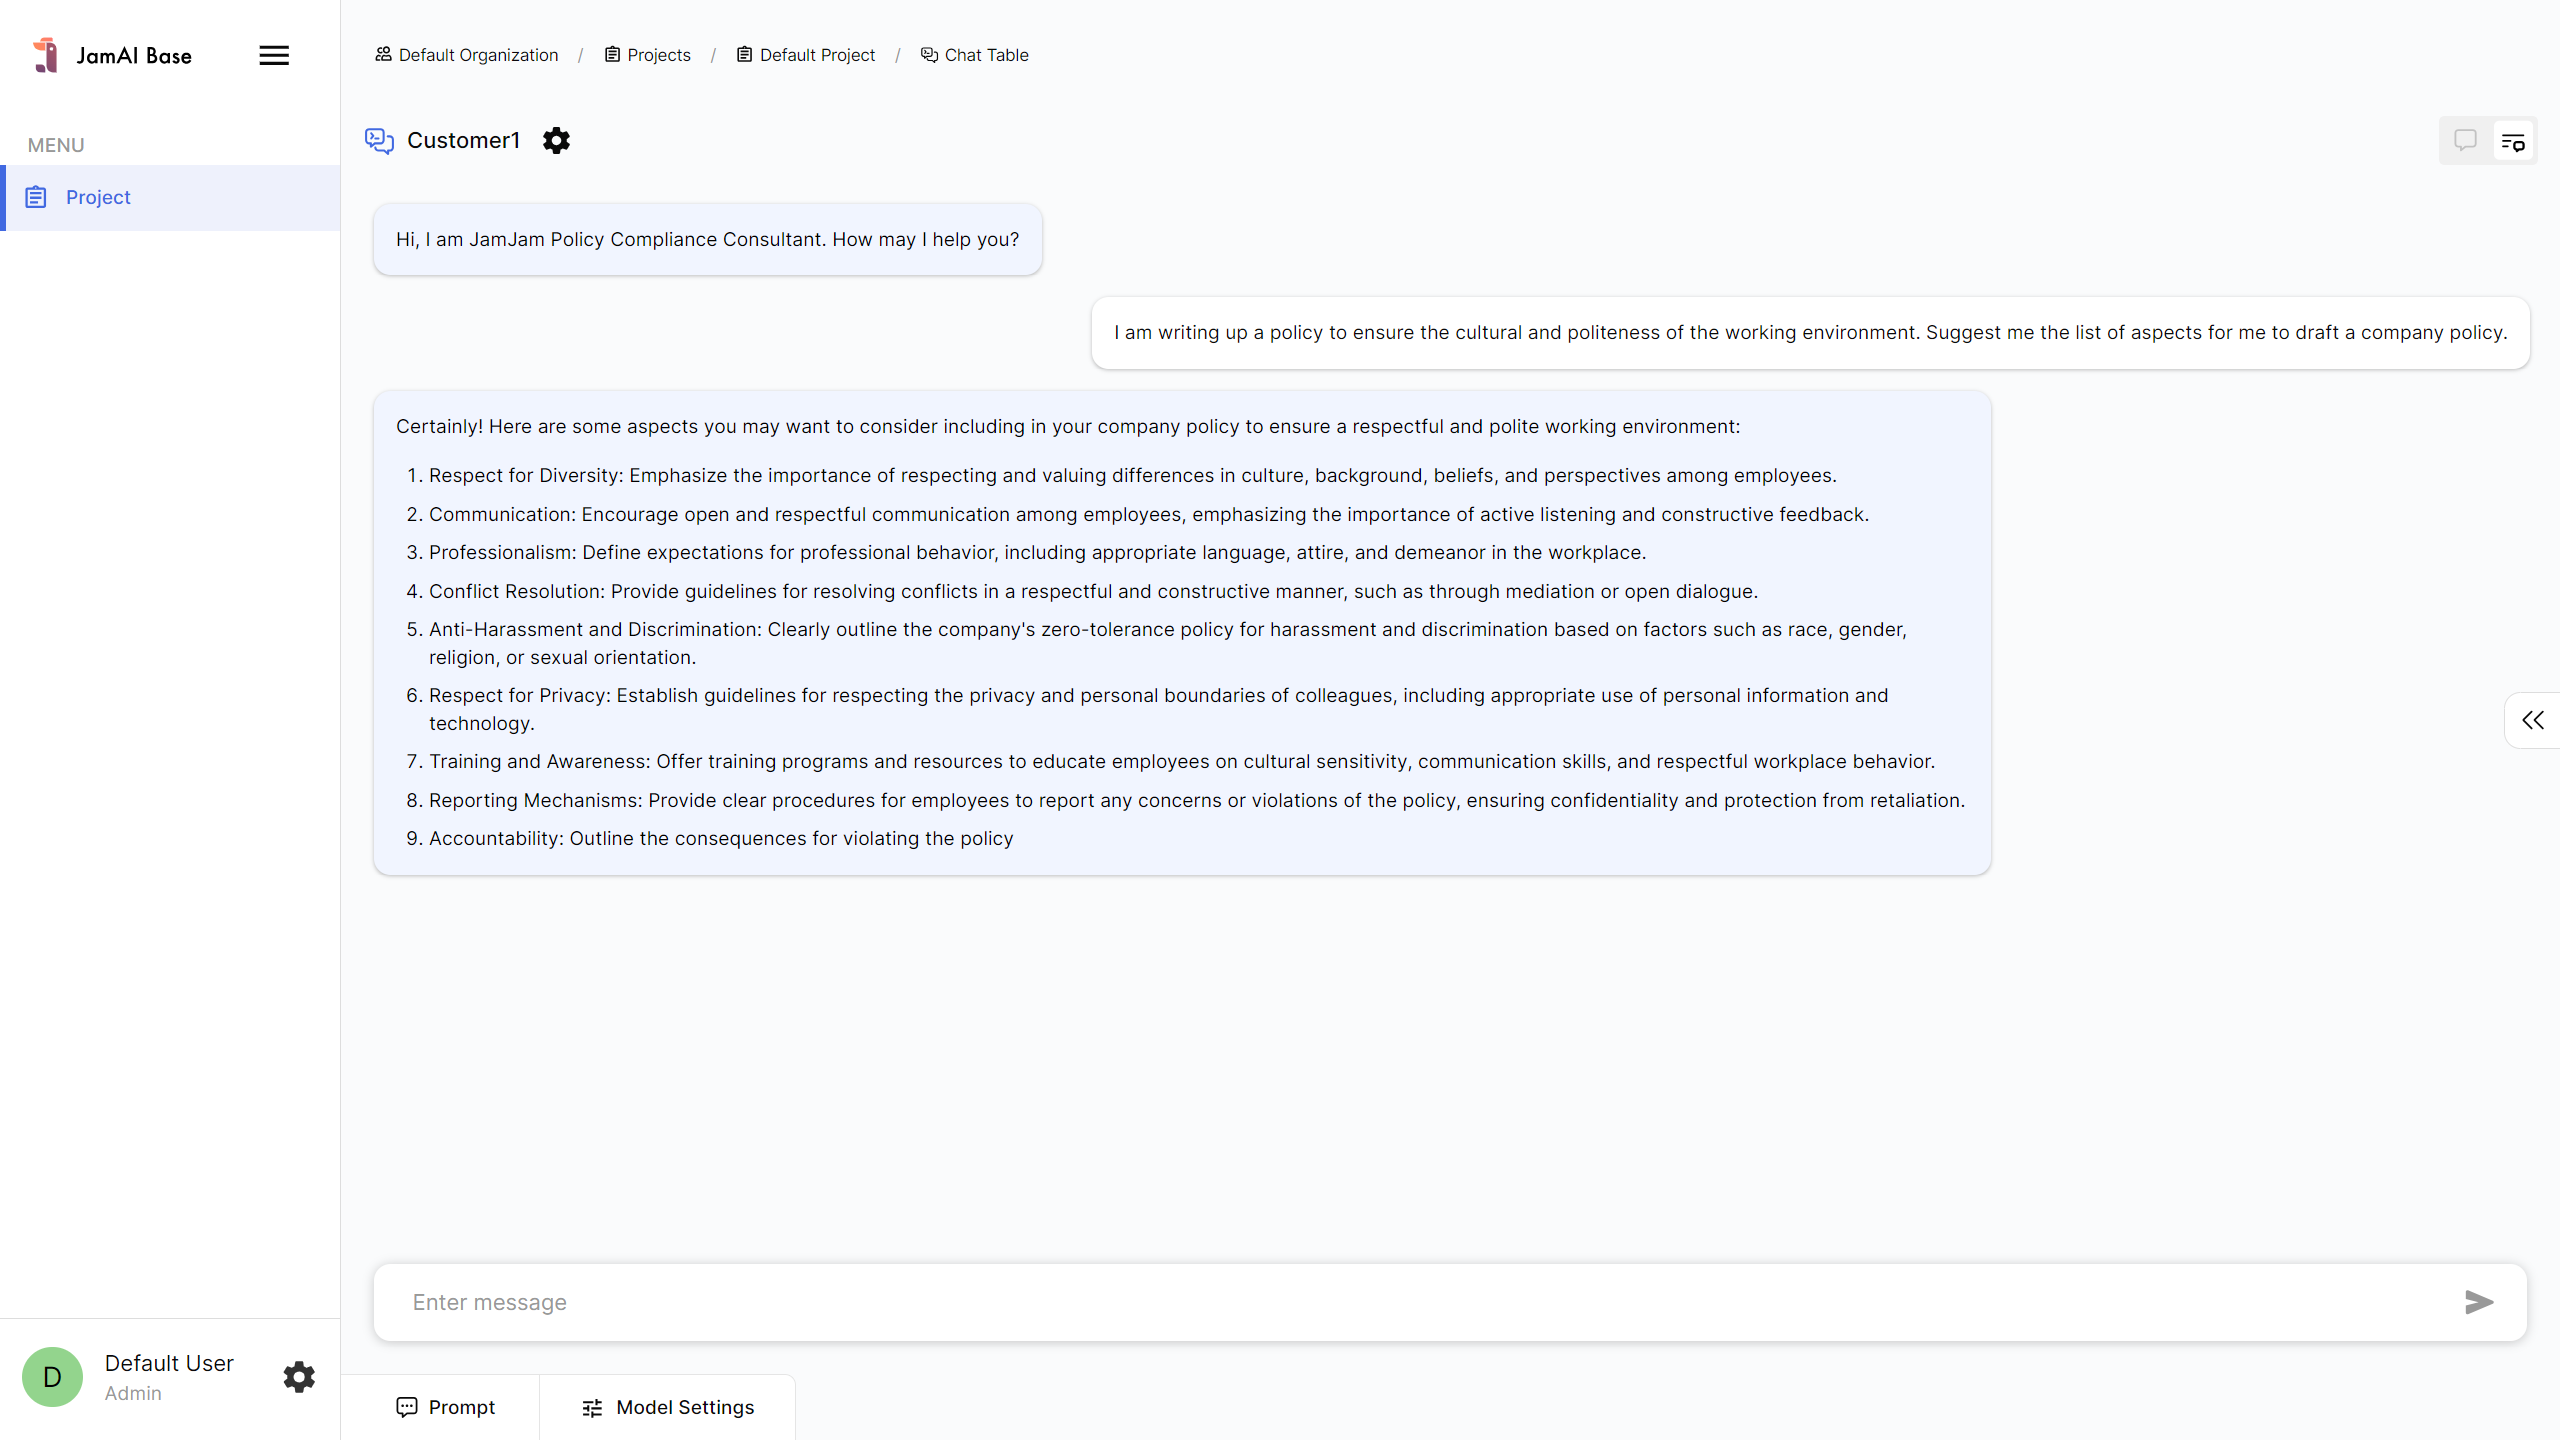Open Chat Table breadcrumb
Viewport: 2560px width, 1440px height.
(x=975, y=55)
